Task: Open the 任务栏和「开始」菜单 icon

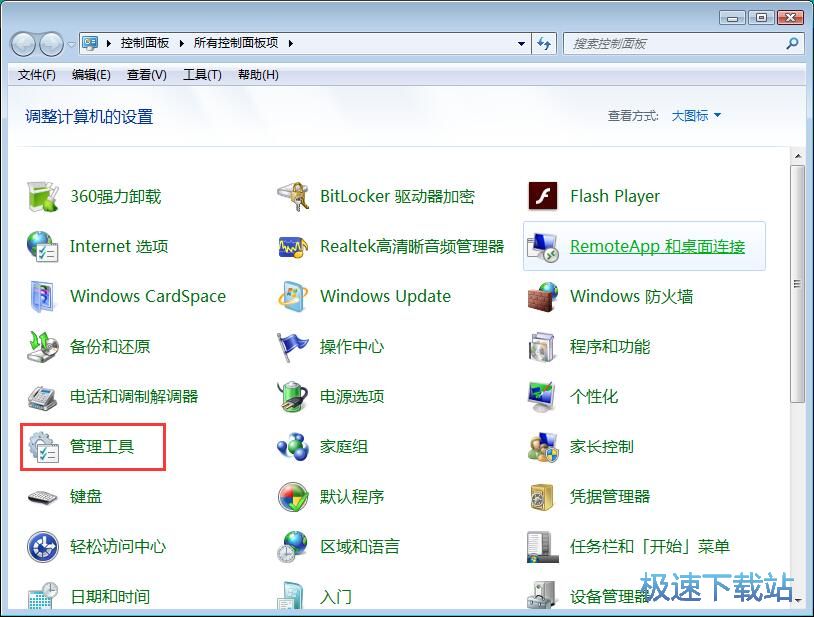Action: tap(542, 546)
